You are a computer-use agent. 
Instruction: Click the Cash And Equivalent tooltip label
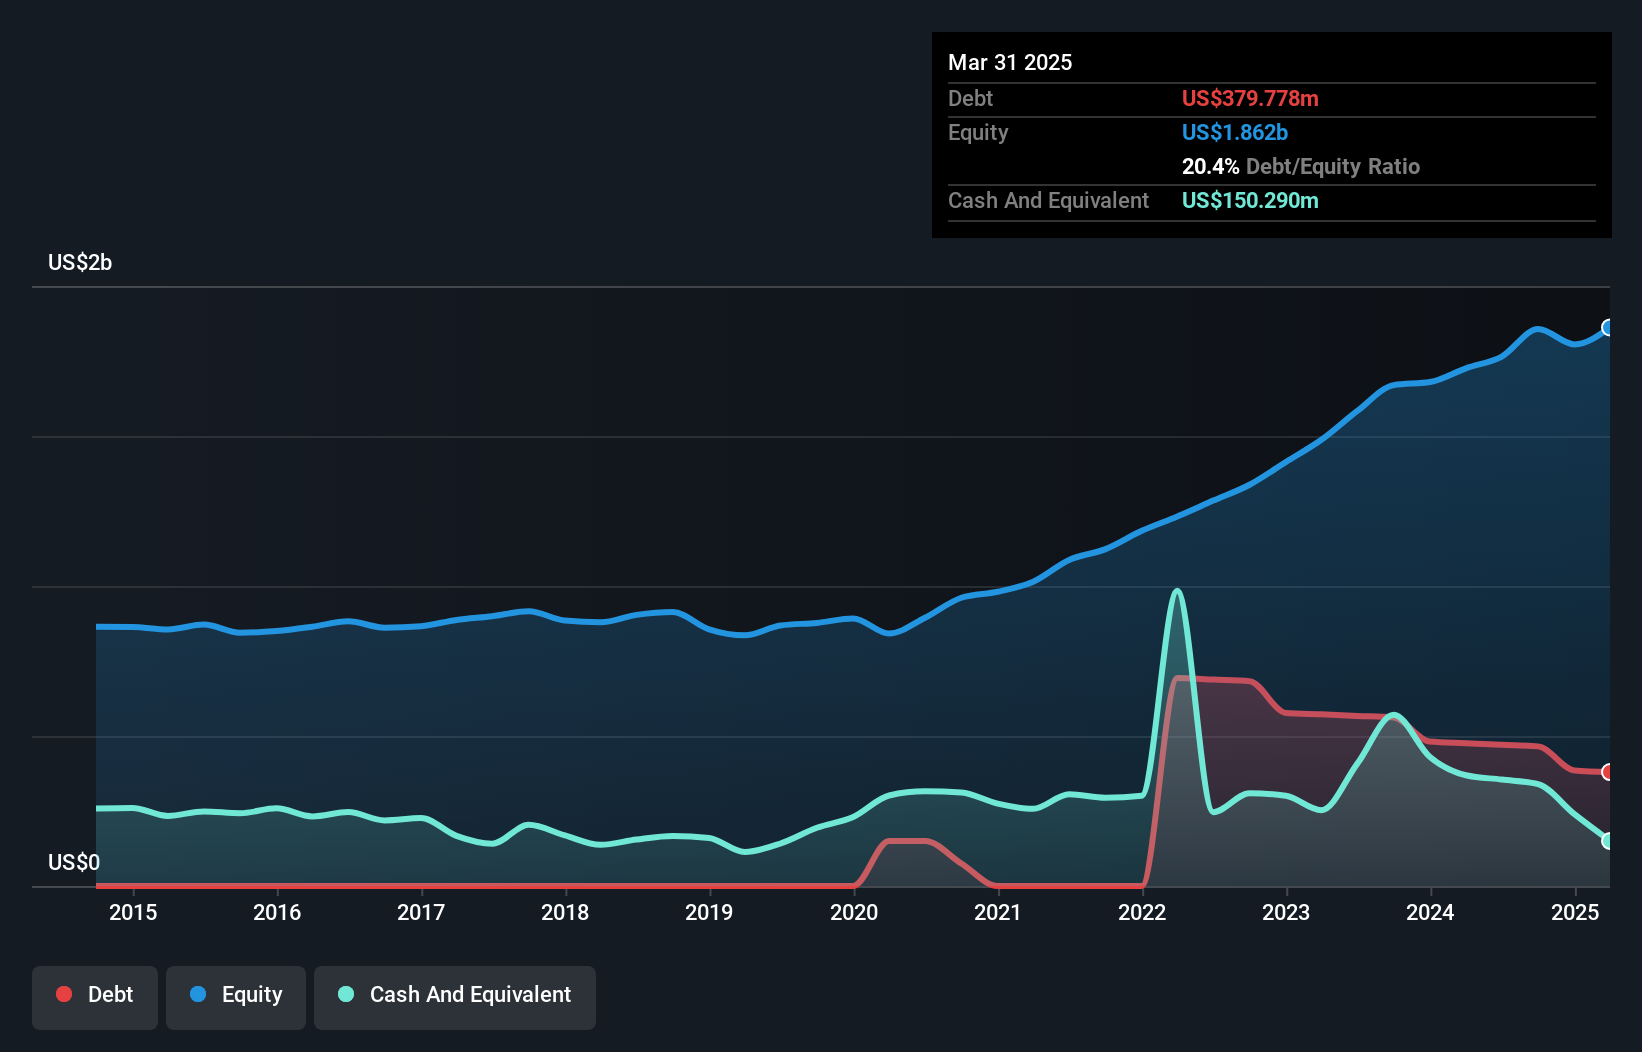point(1048,200)
